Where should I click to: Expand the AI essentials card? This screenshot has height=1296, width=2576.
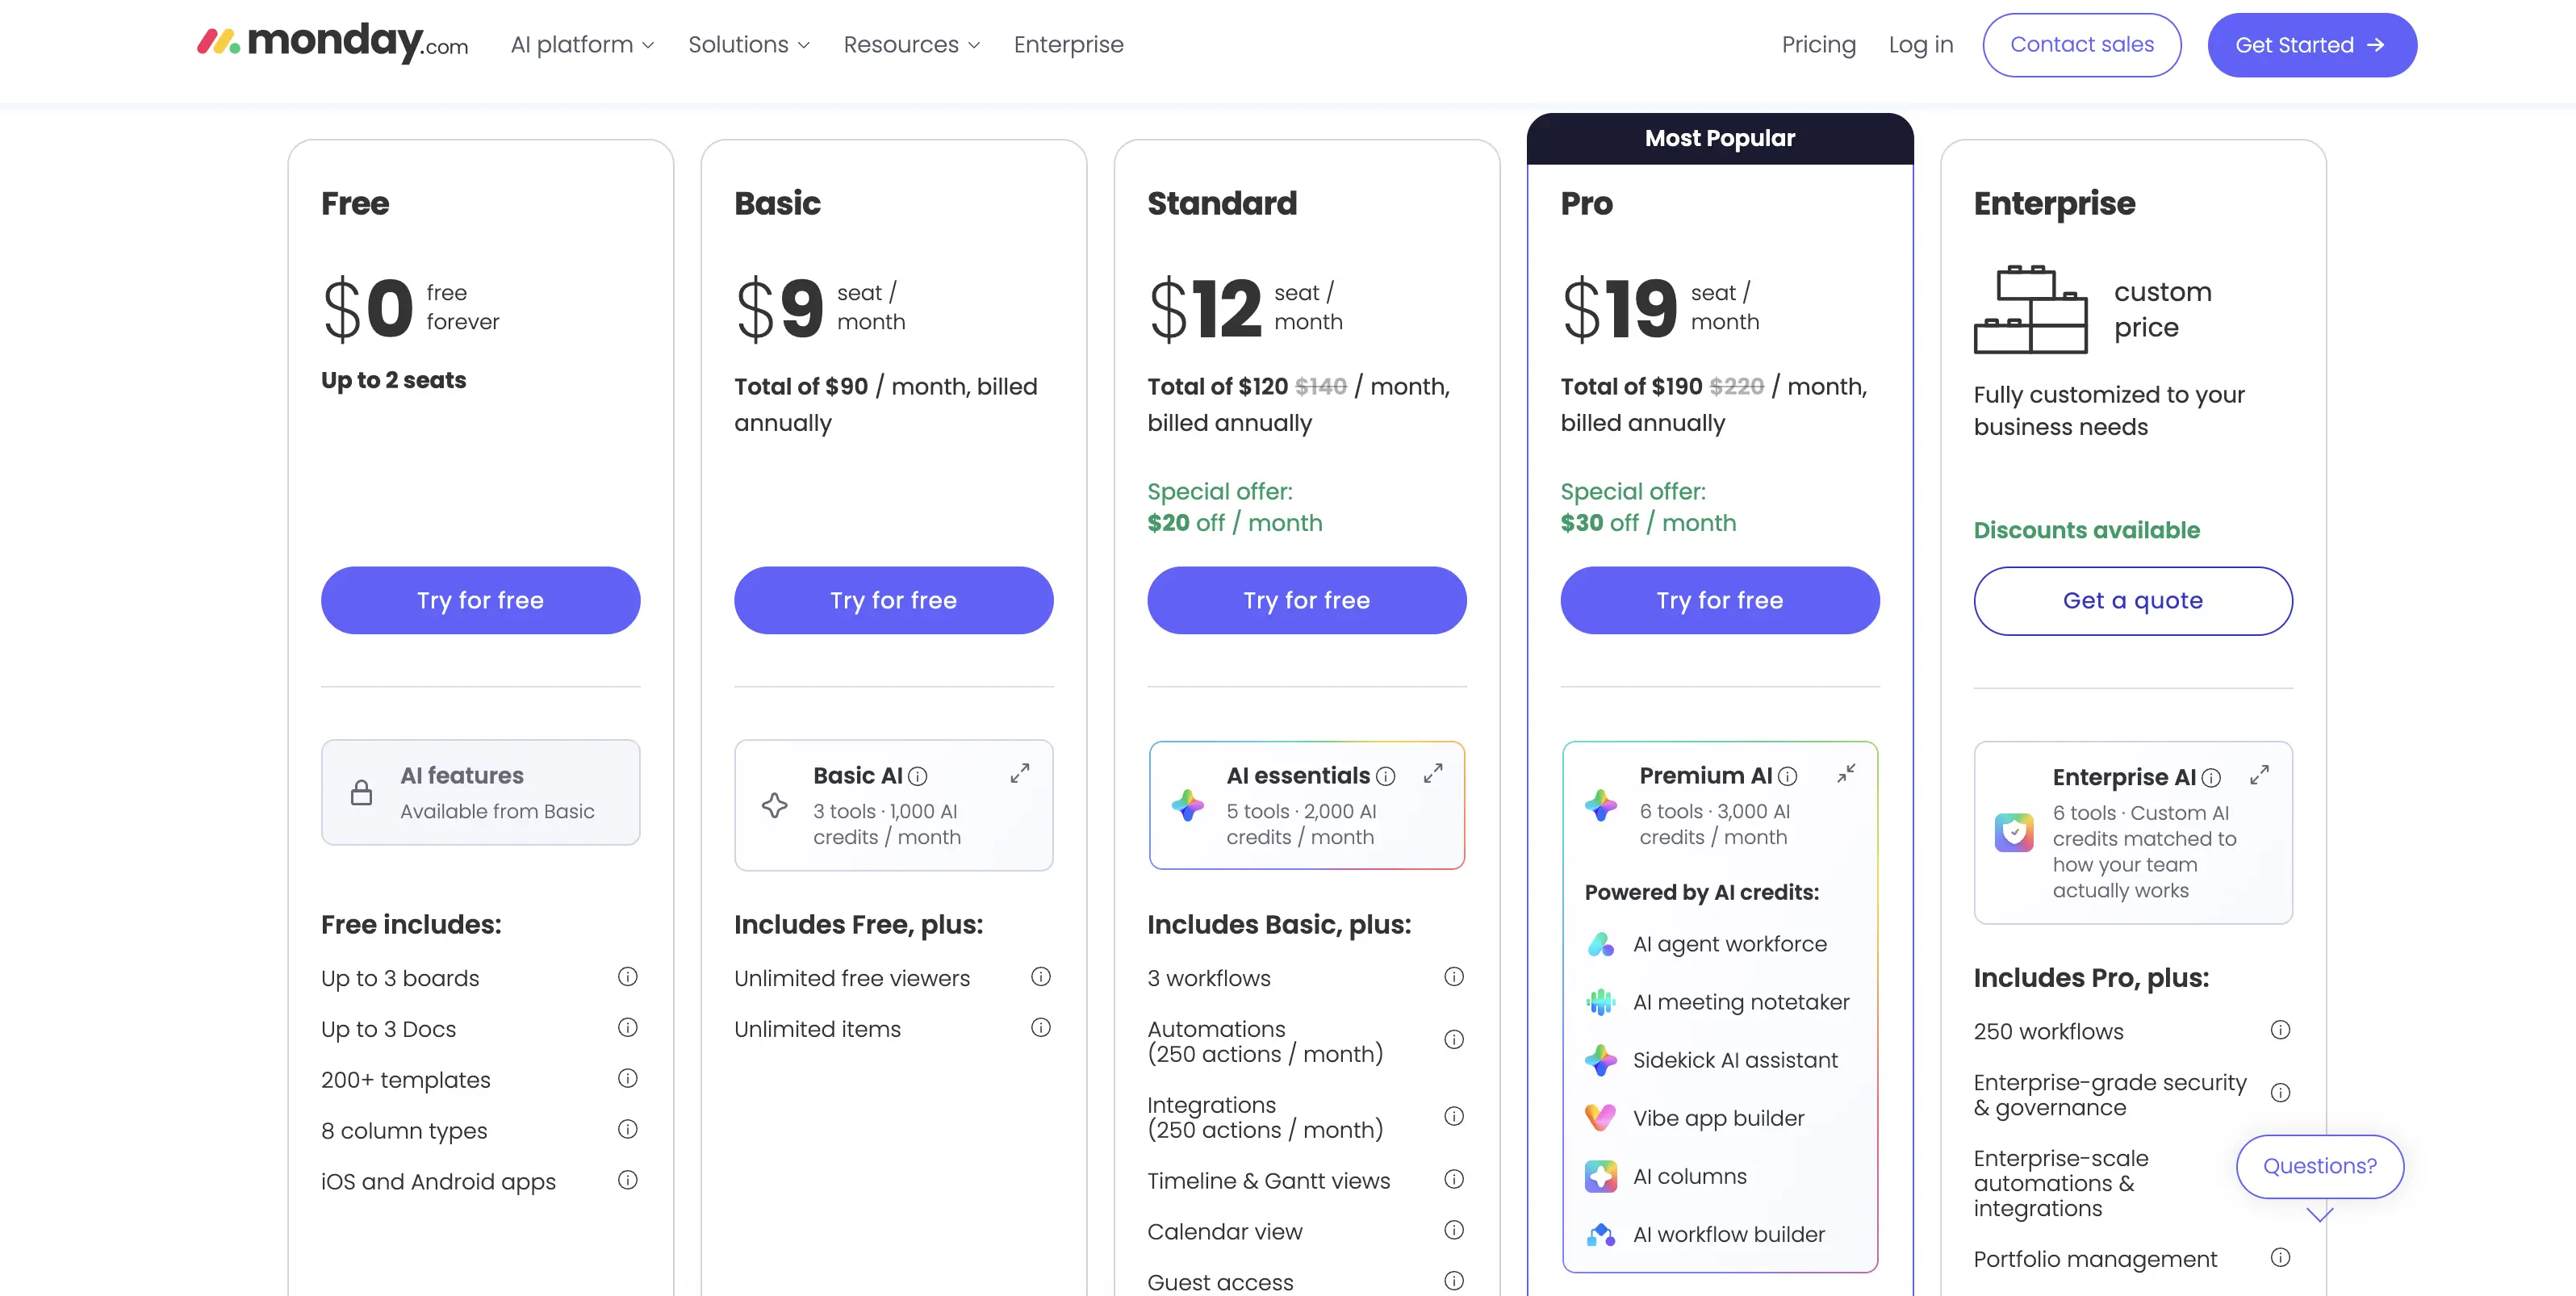pos(1433,774)
